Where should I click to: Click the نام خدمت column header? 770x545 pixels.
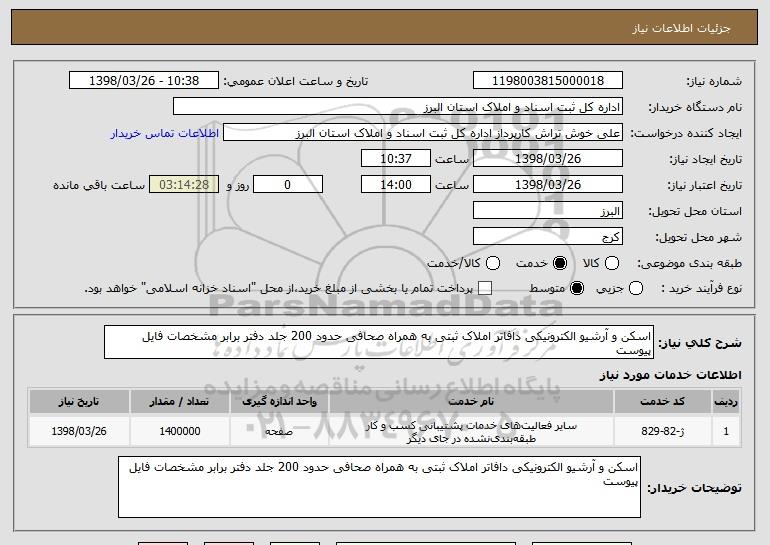pos(471,402)
